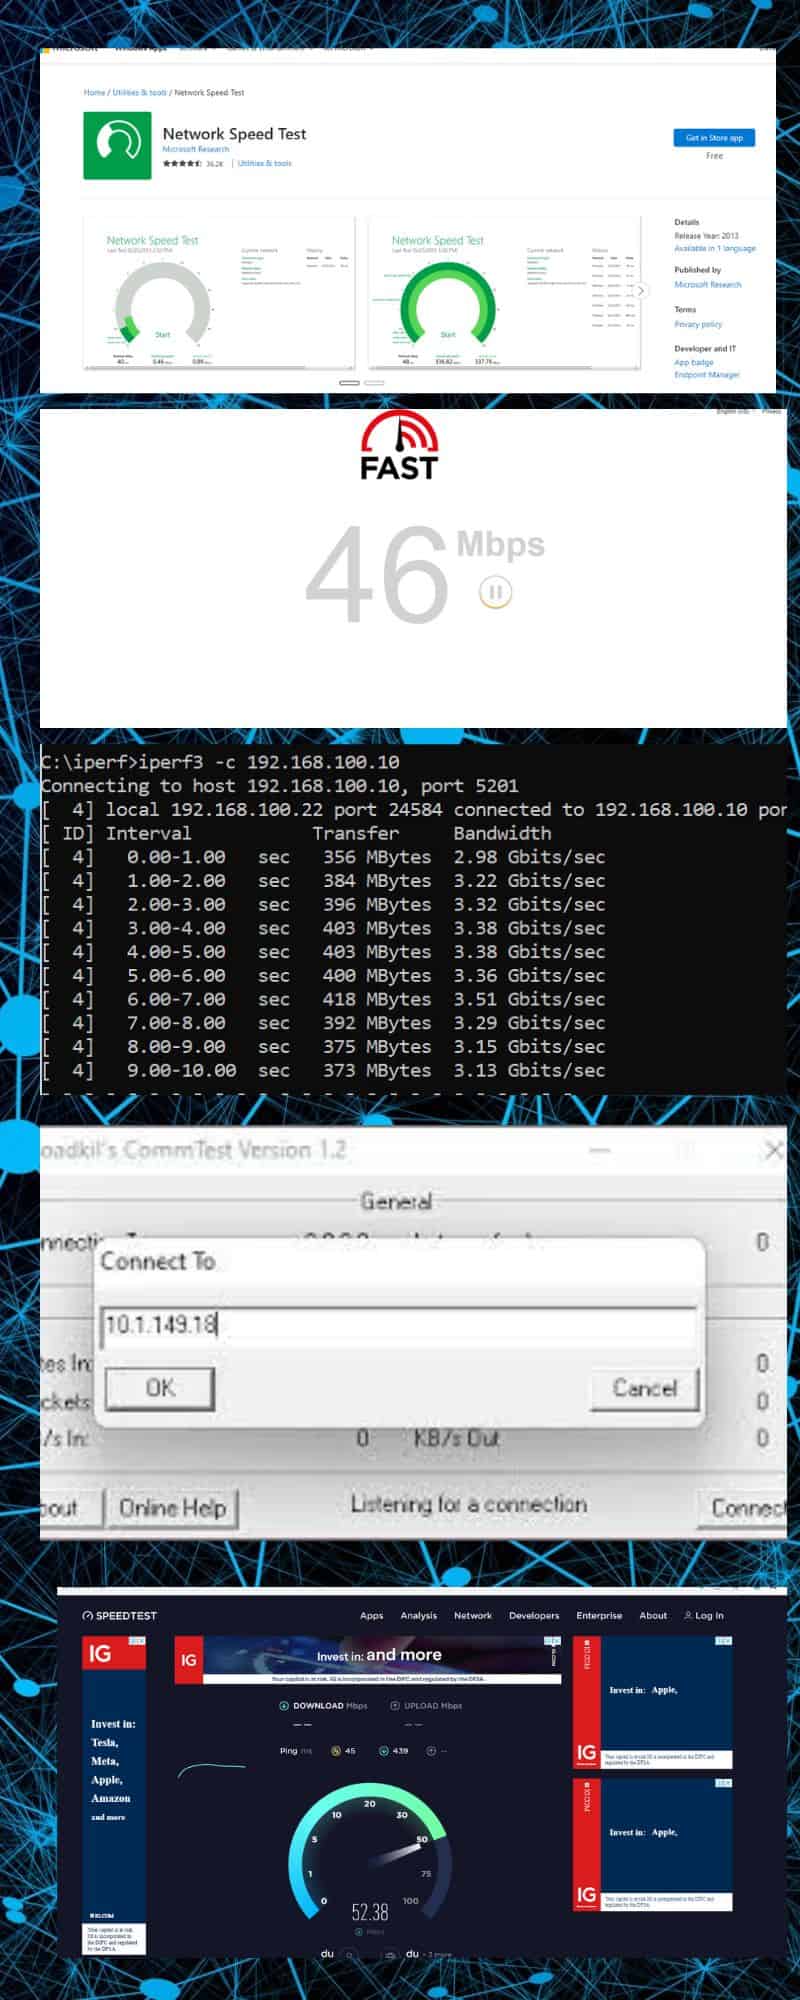View second Network Speed Test screenshot with green gauge
The image size is (800, 2000).
coord(504,293)
